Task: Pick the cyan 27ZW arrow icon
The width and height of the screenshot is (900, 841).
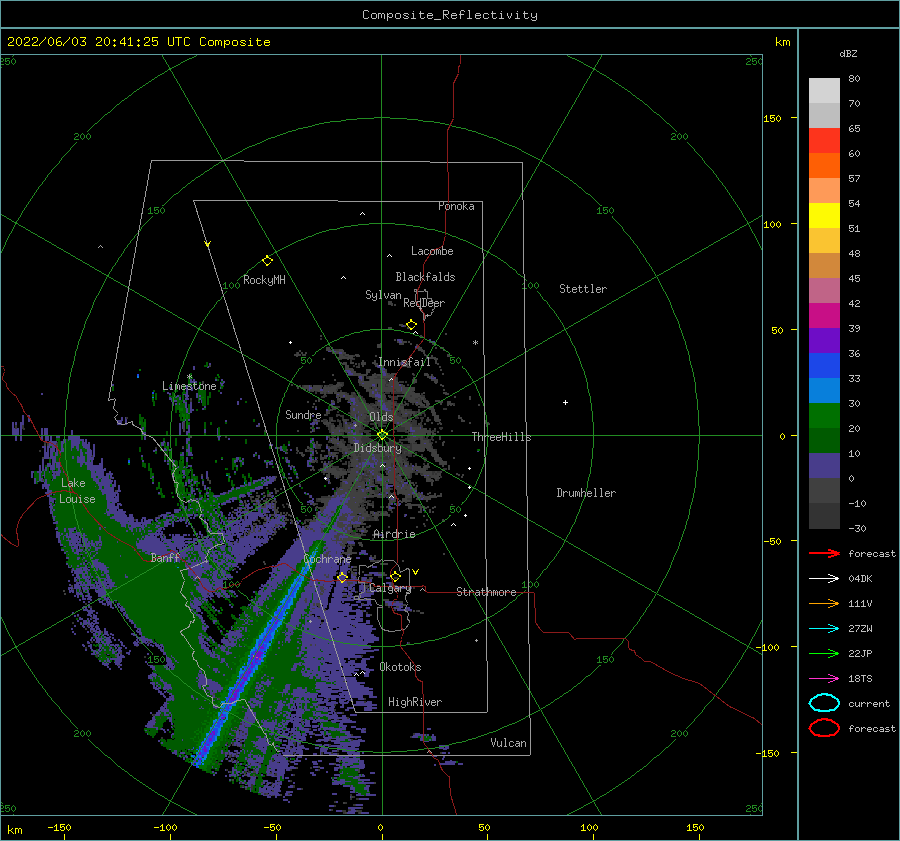Action: pyautogui.click(x=824, y=629)
